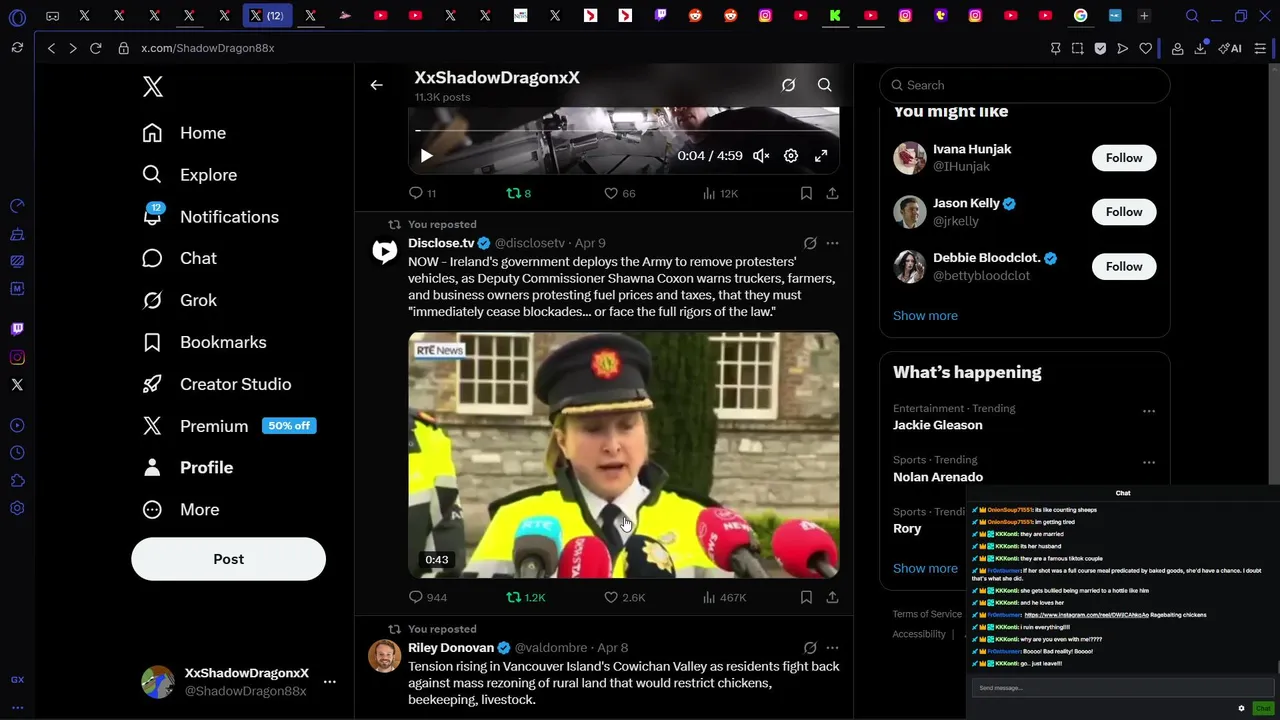Go back using profile header arrow
Screen dimensions: 1280x720
376,85
